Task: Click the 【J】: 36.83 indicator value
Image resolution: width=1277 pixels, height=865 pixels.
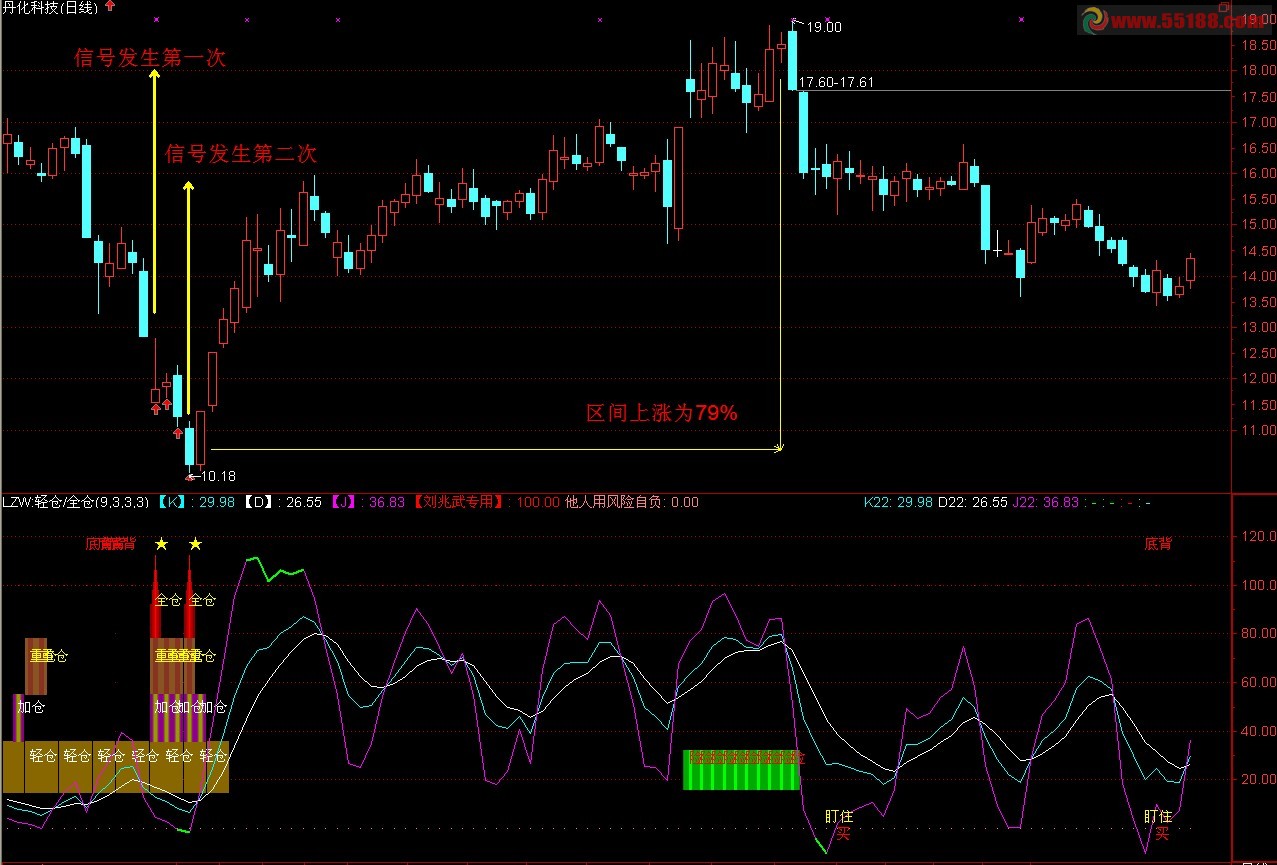Action: pos(367,502)
